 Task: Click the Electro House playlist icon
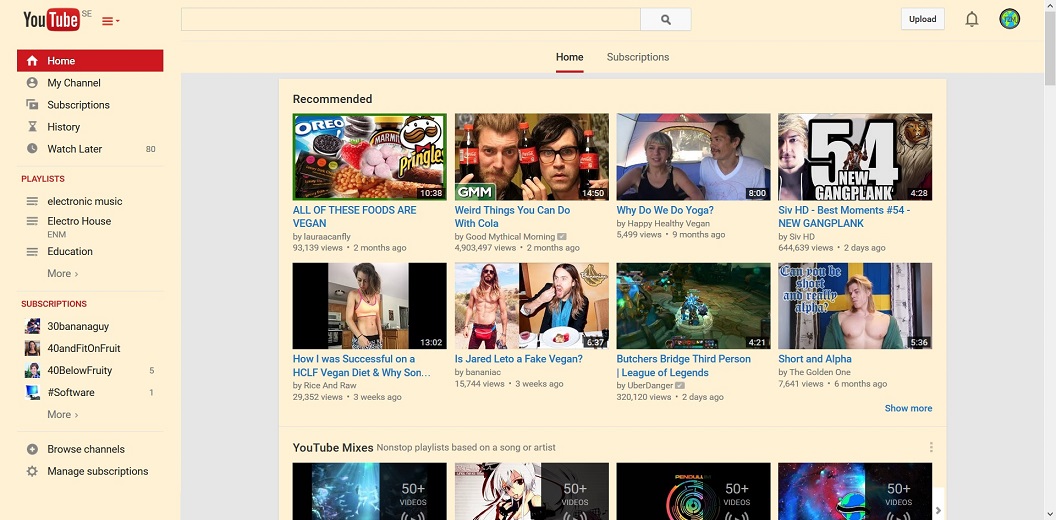pos(32,221)
